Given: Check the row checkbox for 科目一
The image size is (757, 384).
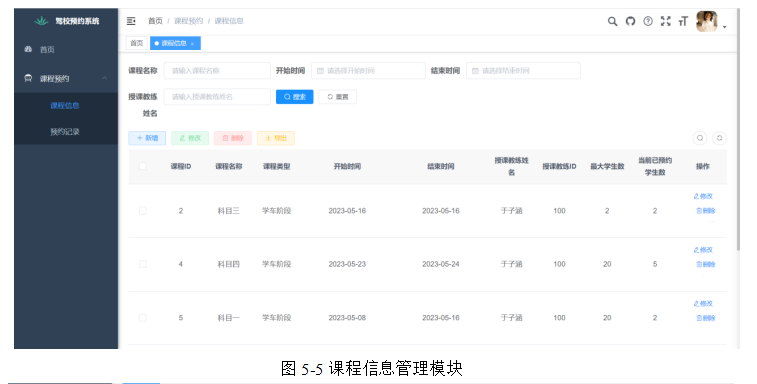Looking at the screenshot, I should [142, 318].
